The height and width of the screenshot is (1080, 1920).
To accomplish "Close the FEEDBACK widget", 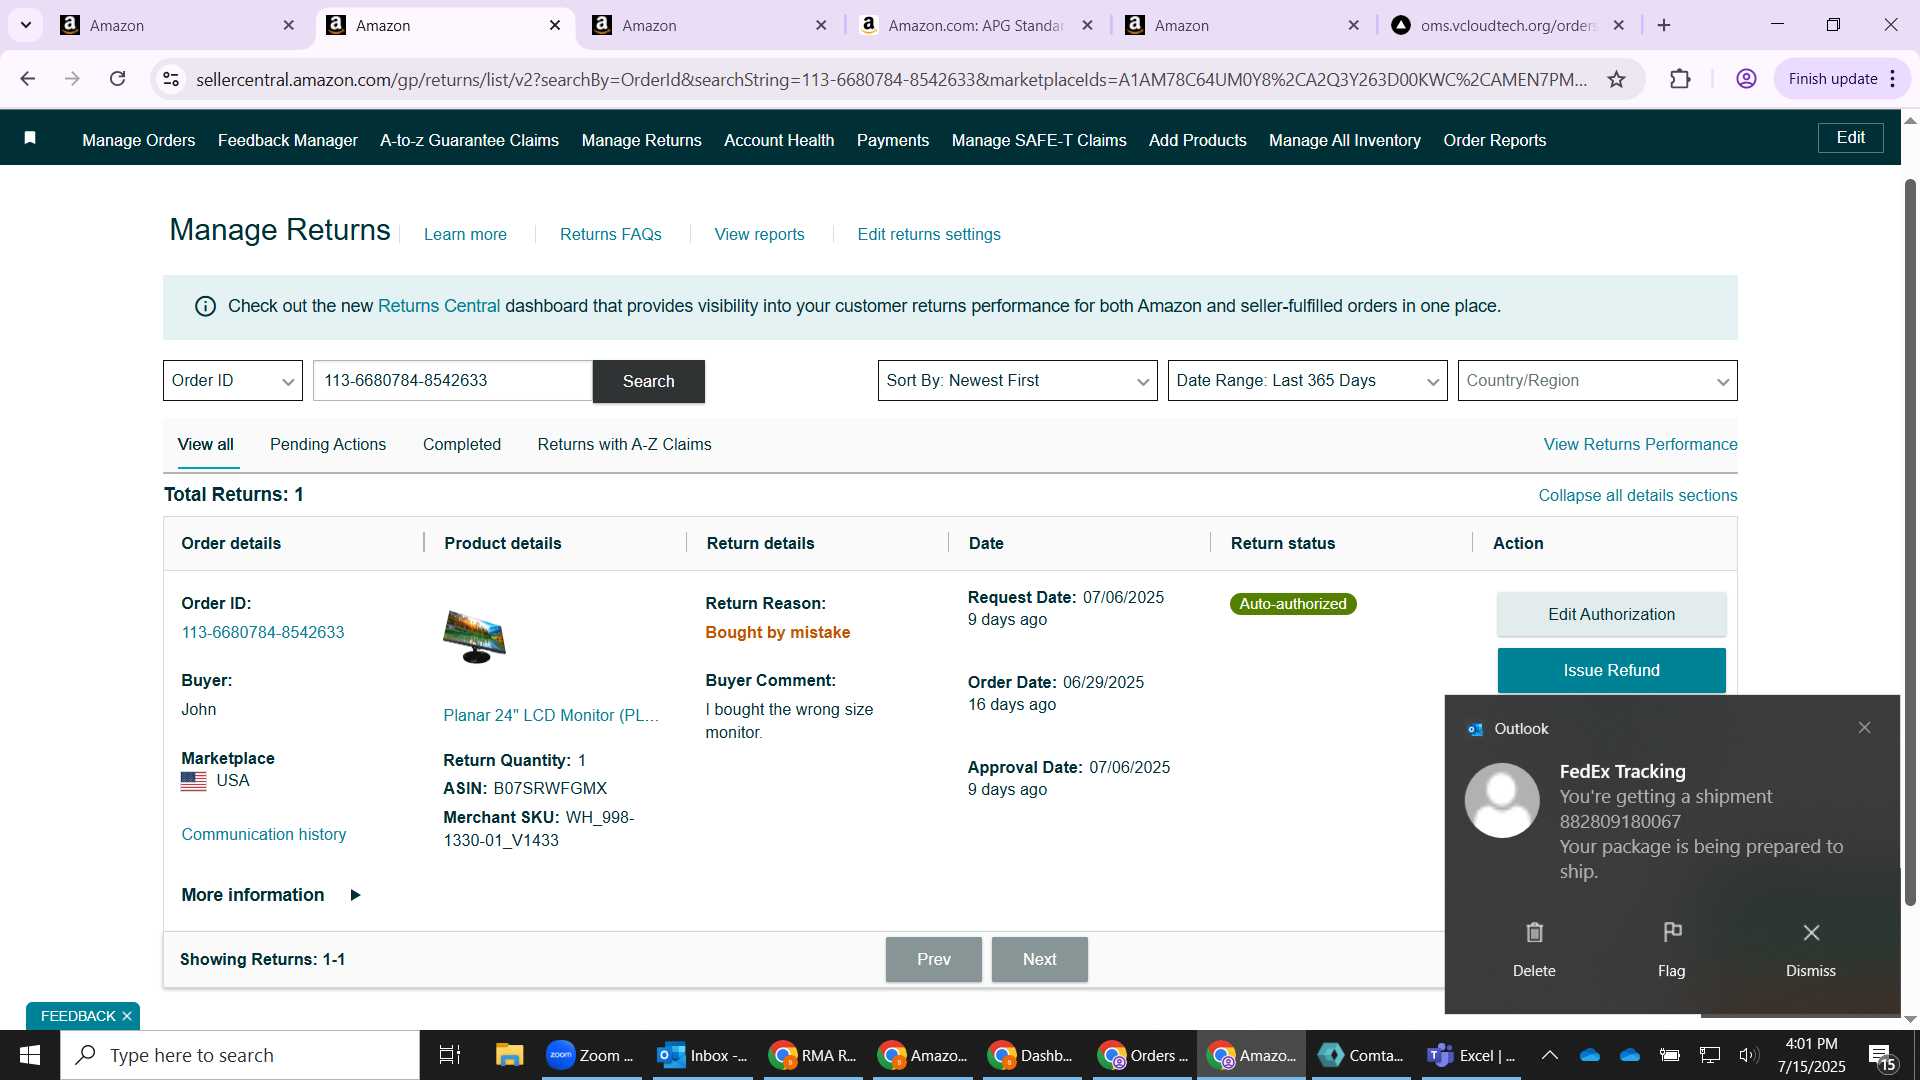I will (x=127, y=1016).
